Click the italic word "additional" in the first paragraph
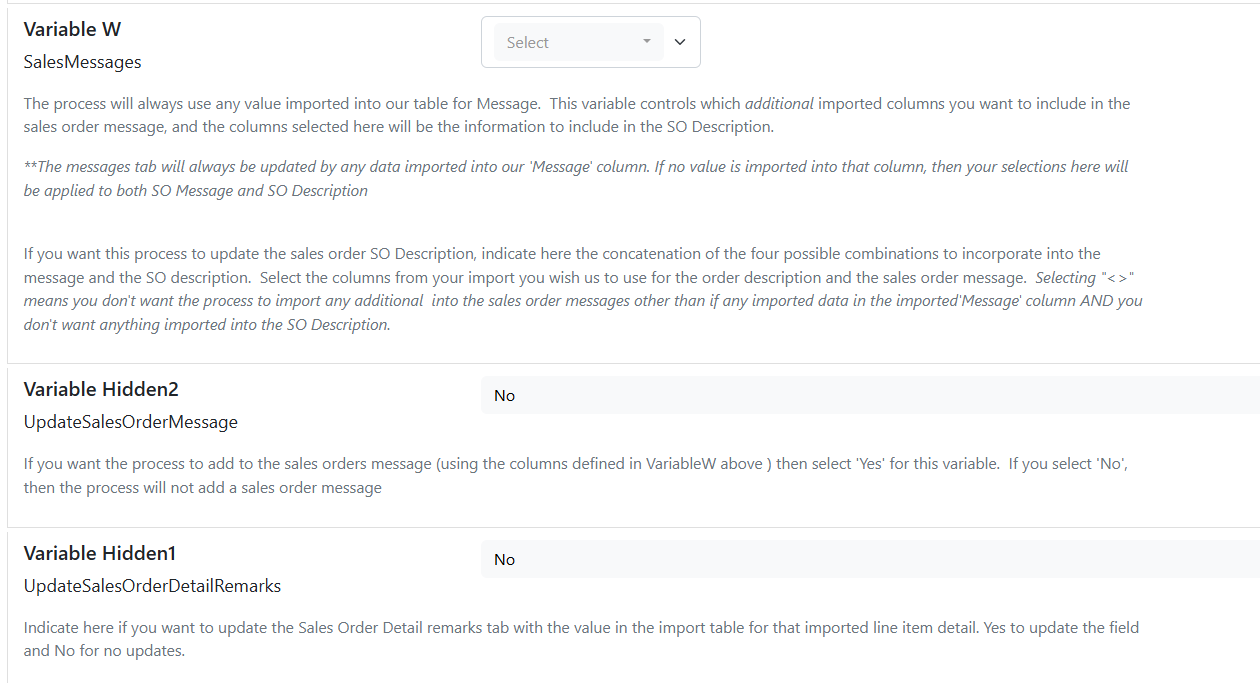Image resolution: width=1260 pixels, height=683 pixels. coord(779,103)
